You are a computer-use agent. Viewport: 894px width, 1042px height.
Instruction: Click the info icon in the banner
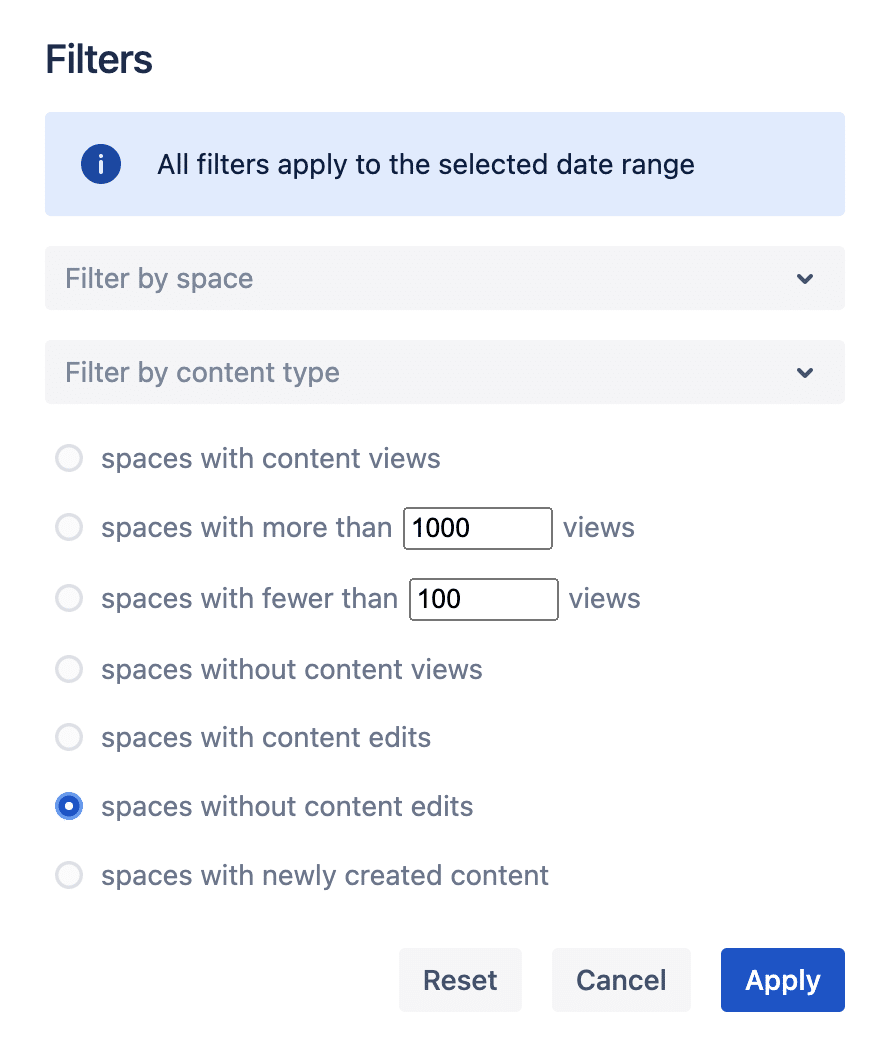[100, 164]
